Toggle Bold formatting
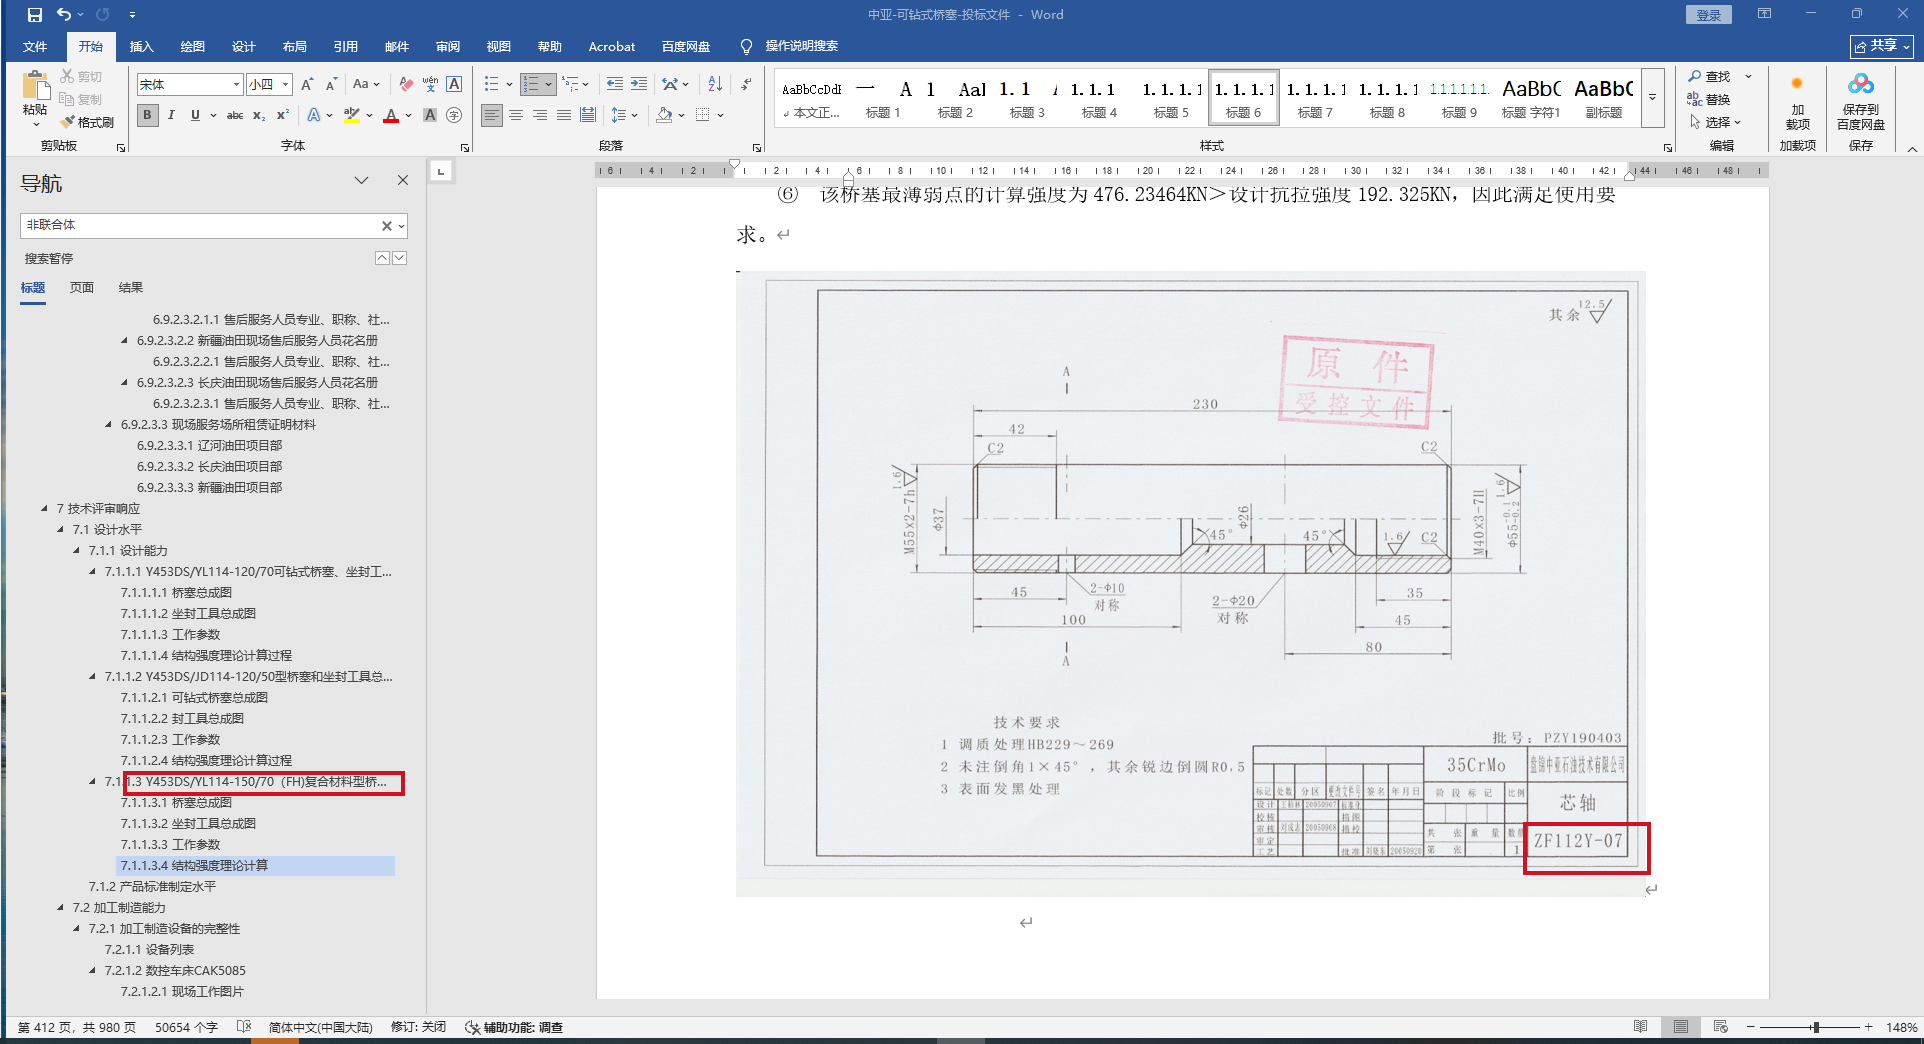 (x=148, y=115)
